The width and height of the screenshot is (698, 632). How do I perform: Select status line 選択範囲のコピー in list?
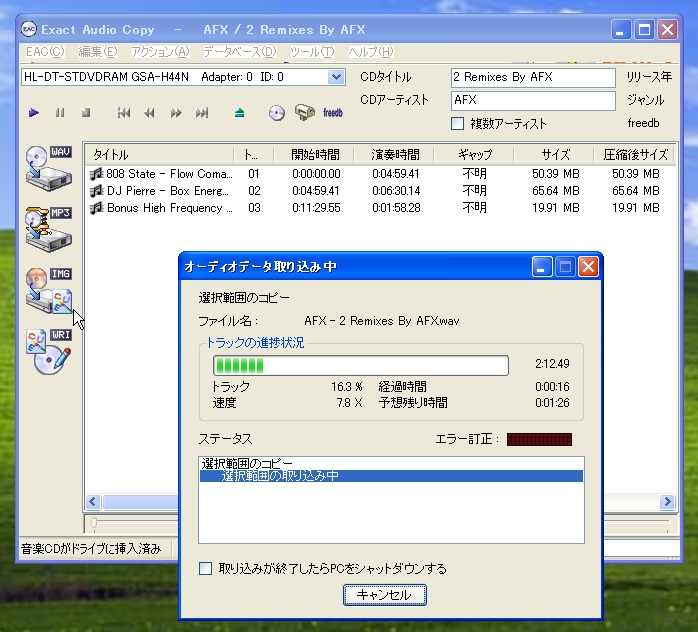[x=391, y=464]
